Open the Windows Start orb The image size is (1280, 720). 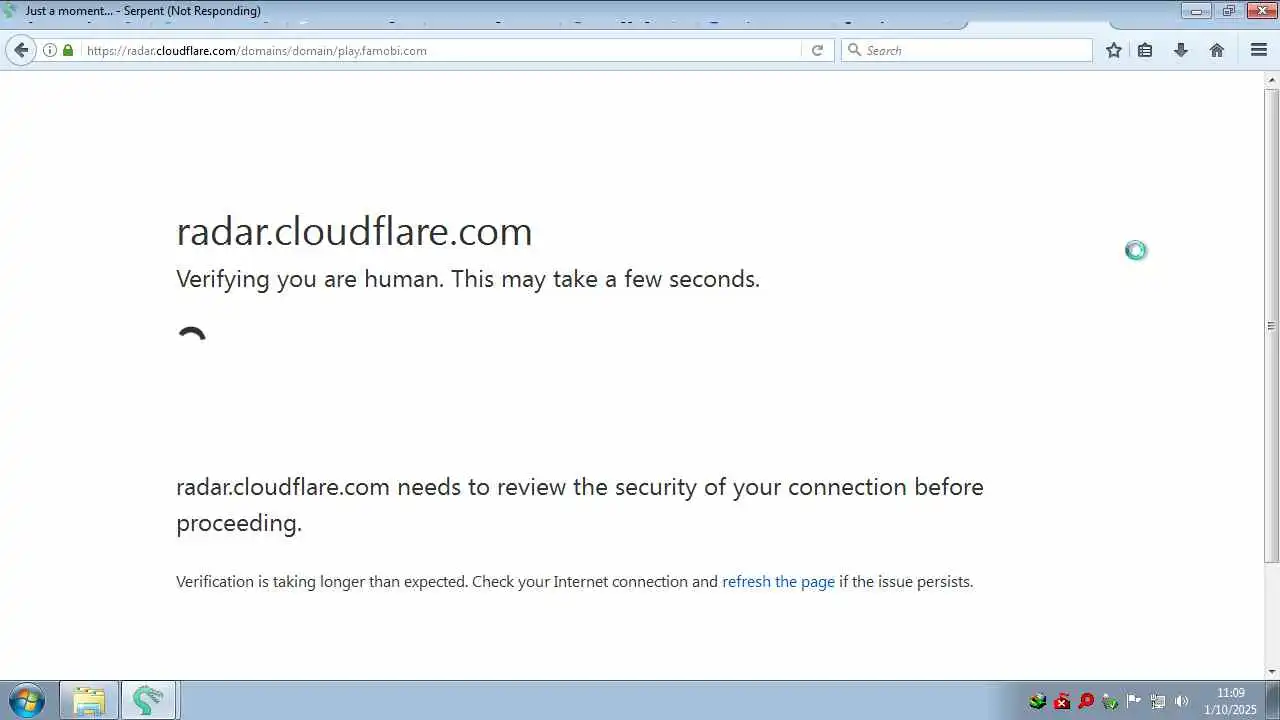[27, 700]
